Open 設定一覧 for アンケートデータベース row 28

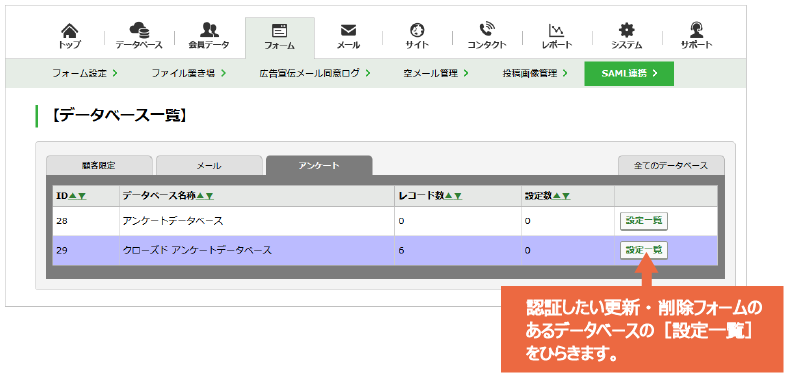tap(644, 221)
